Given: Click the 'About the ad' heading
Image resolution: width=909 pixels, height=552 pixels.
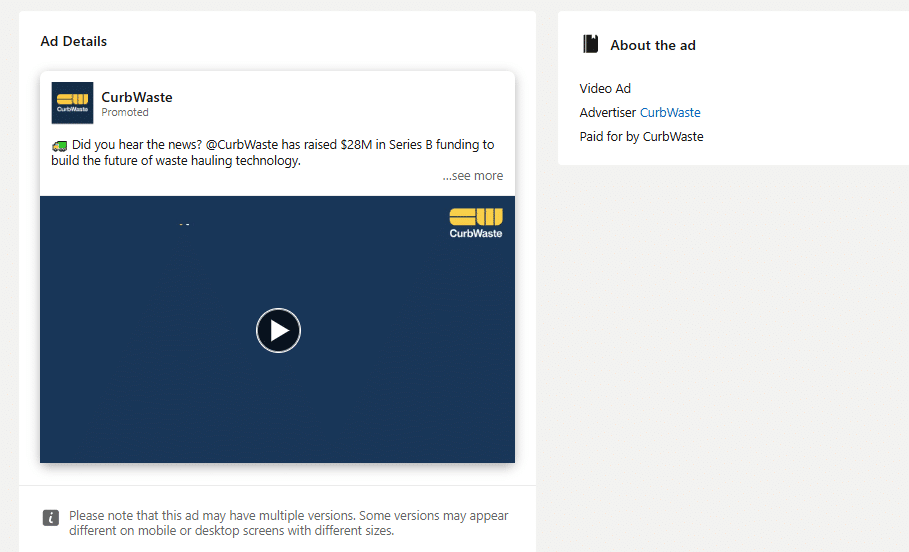Looking at the screenshot, I should pos(652,45).
